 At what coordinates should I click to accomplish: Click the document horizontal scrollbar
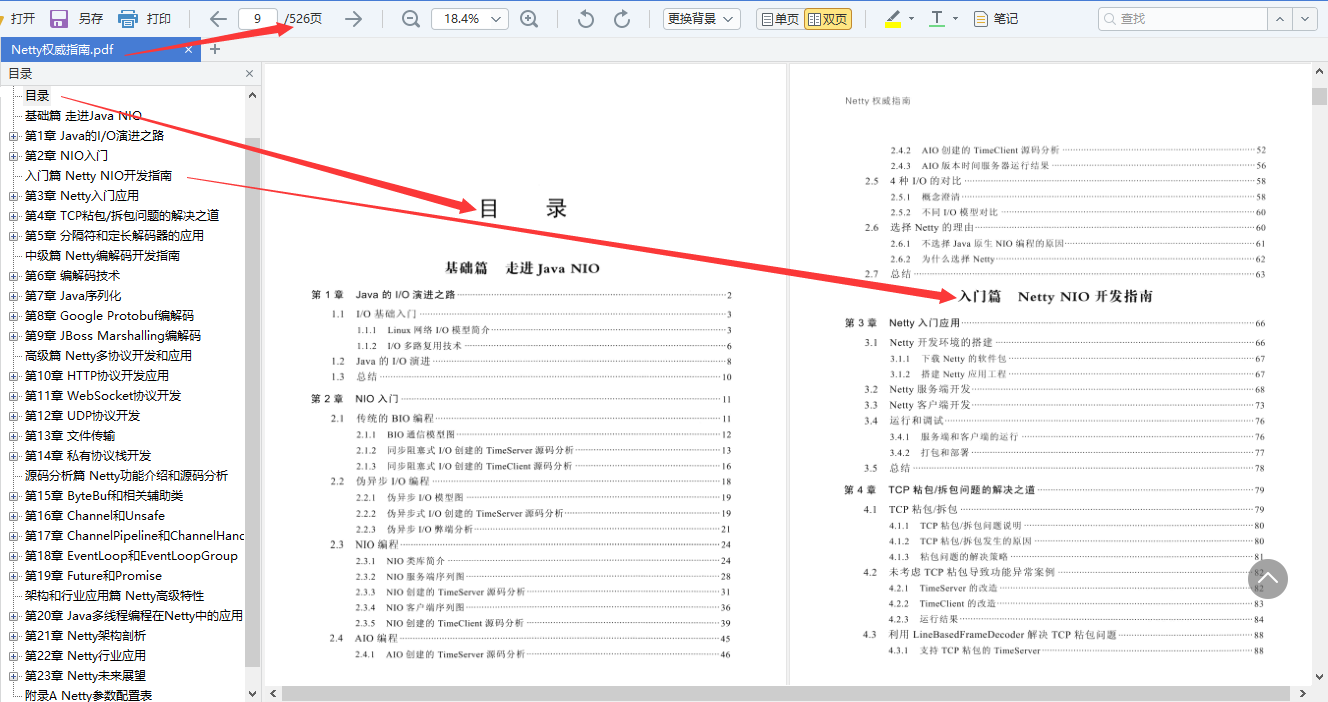click(x=786, y=693)
